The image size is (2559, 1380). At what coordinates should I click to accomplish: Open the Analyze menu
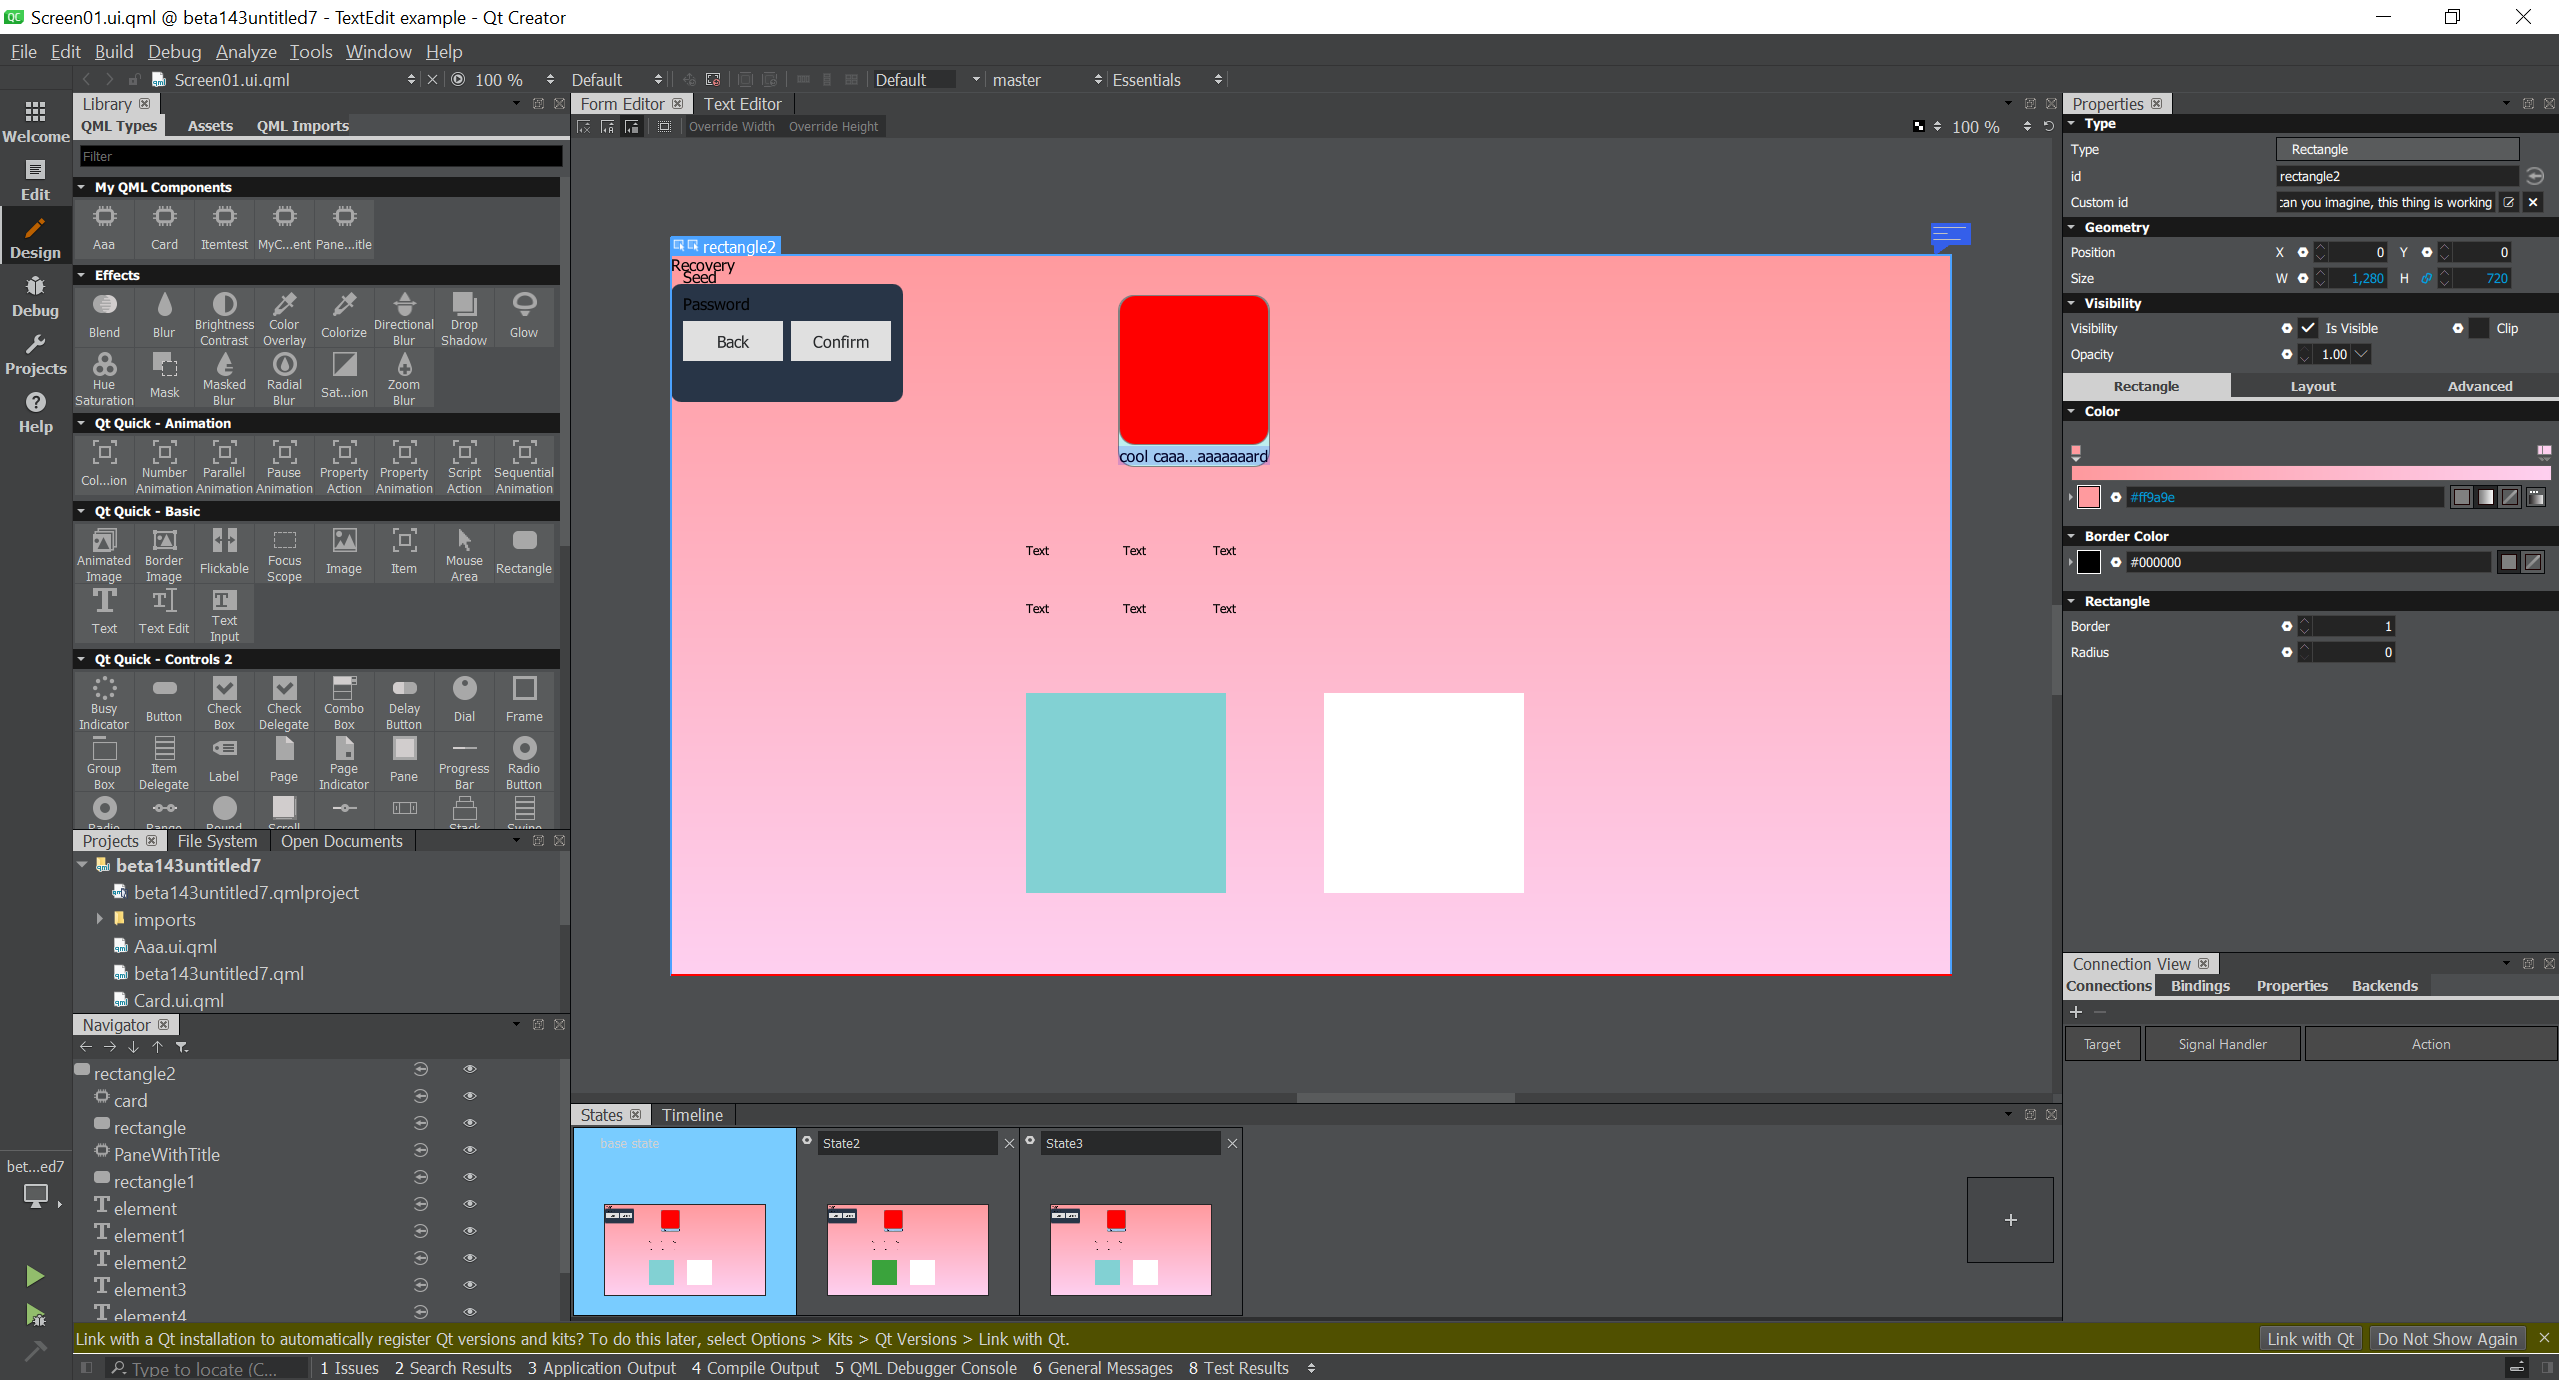246,51
